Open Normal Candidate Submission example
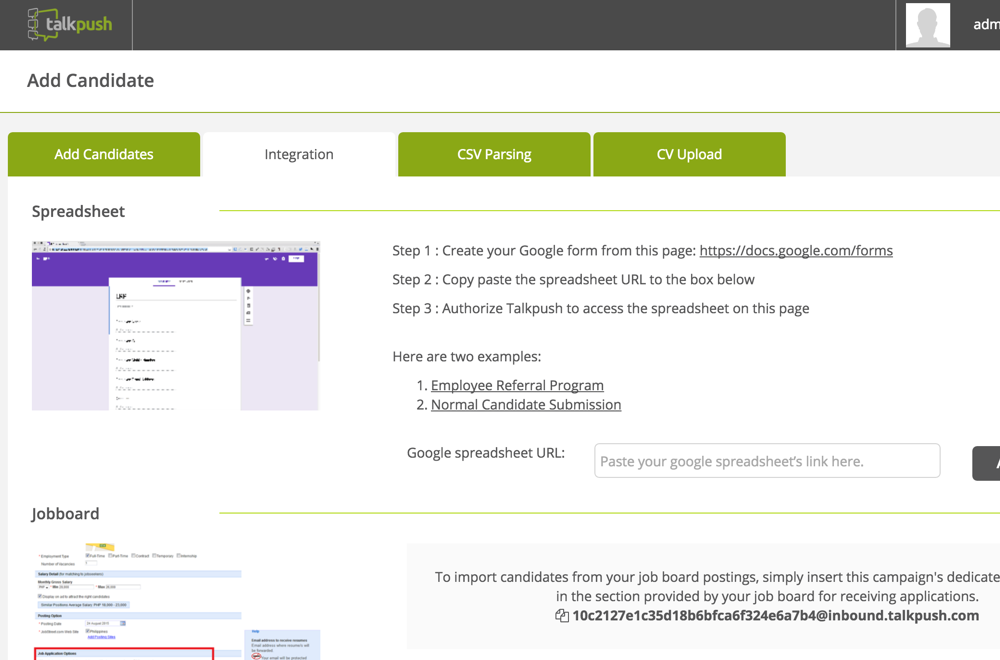The height and width of the screenshot is (660, 1000). [x=526, y=405]
